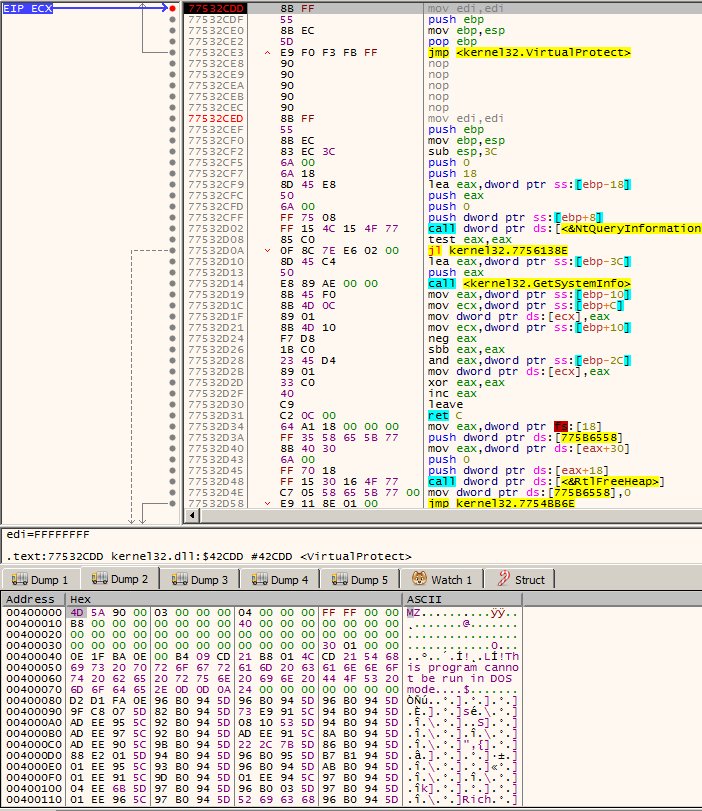
Task: Click the 'Rich' ASCII text in dump
Action: [x=476, y=799]
